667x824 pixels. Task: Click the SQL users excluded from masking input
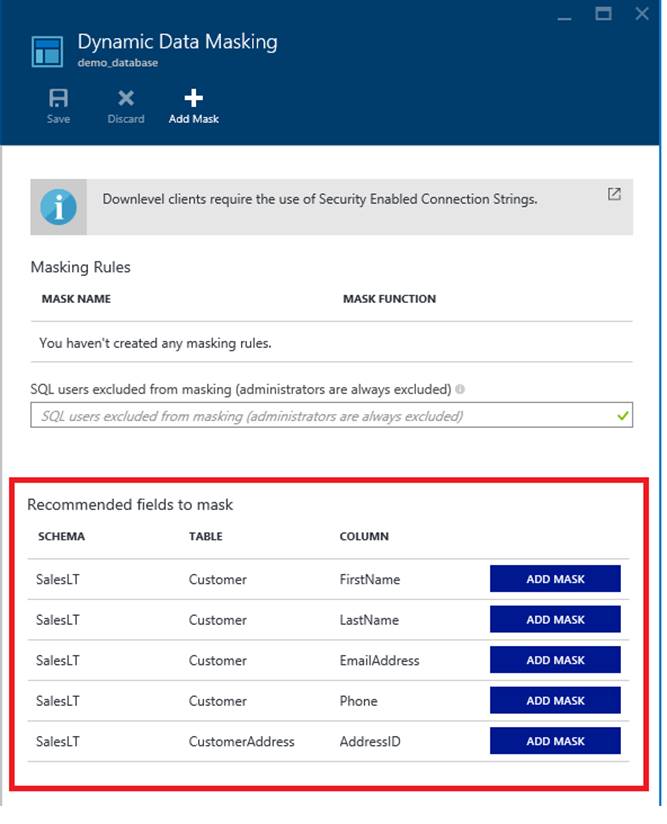pyautogui.click(x=320, y=416)
